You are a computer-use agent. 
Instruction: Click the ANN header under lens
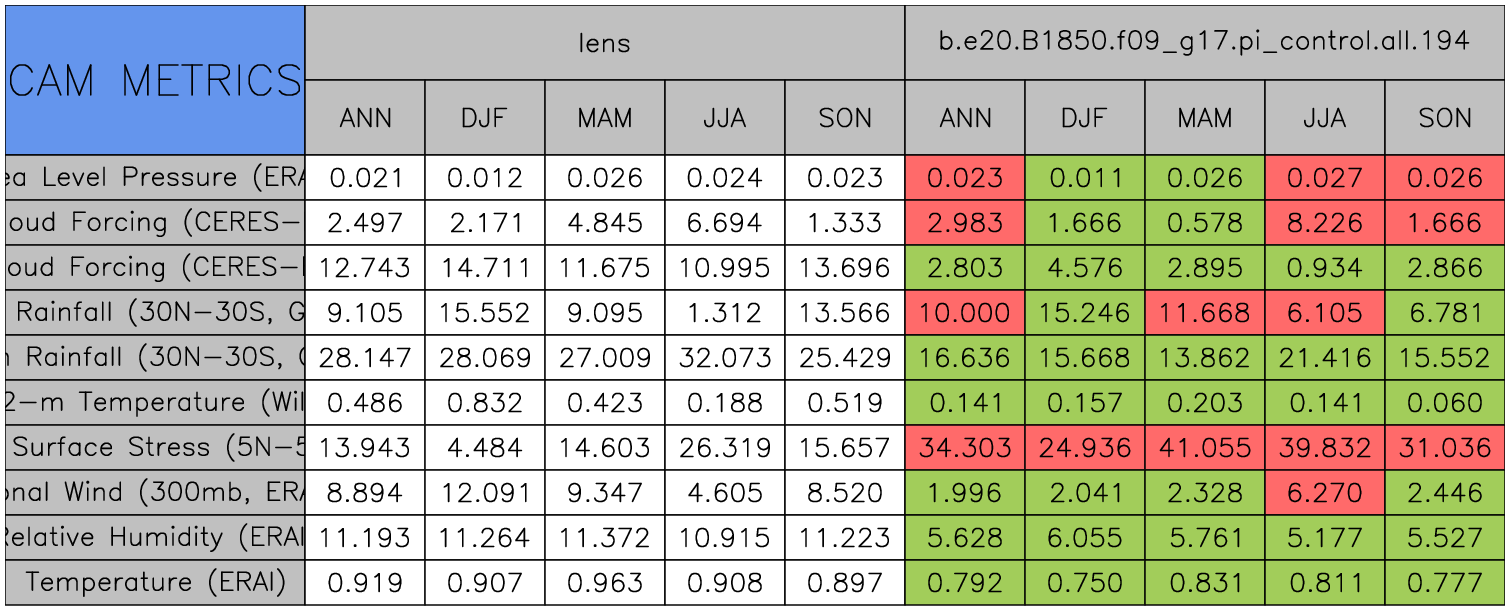pyautogui.click(x=365, y=118)
